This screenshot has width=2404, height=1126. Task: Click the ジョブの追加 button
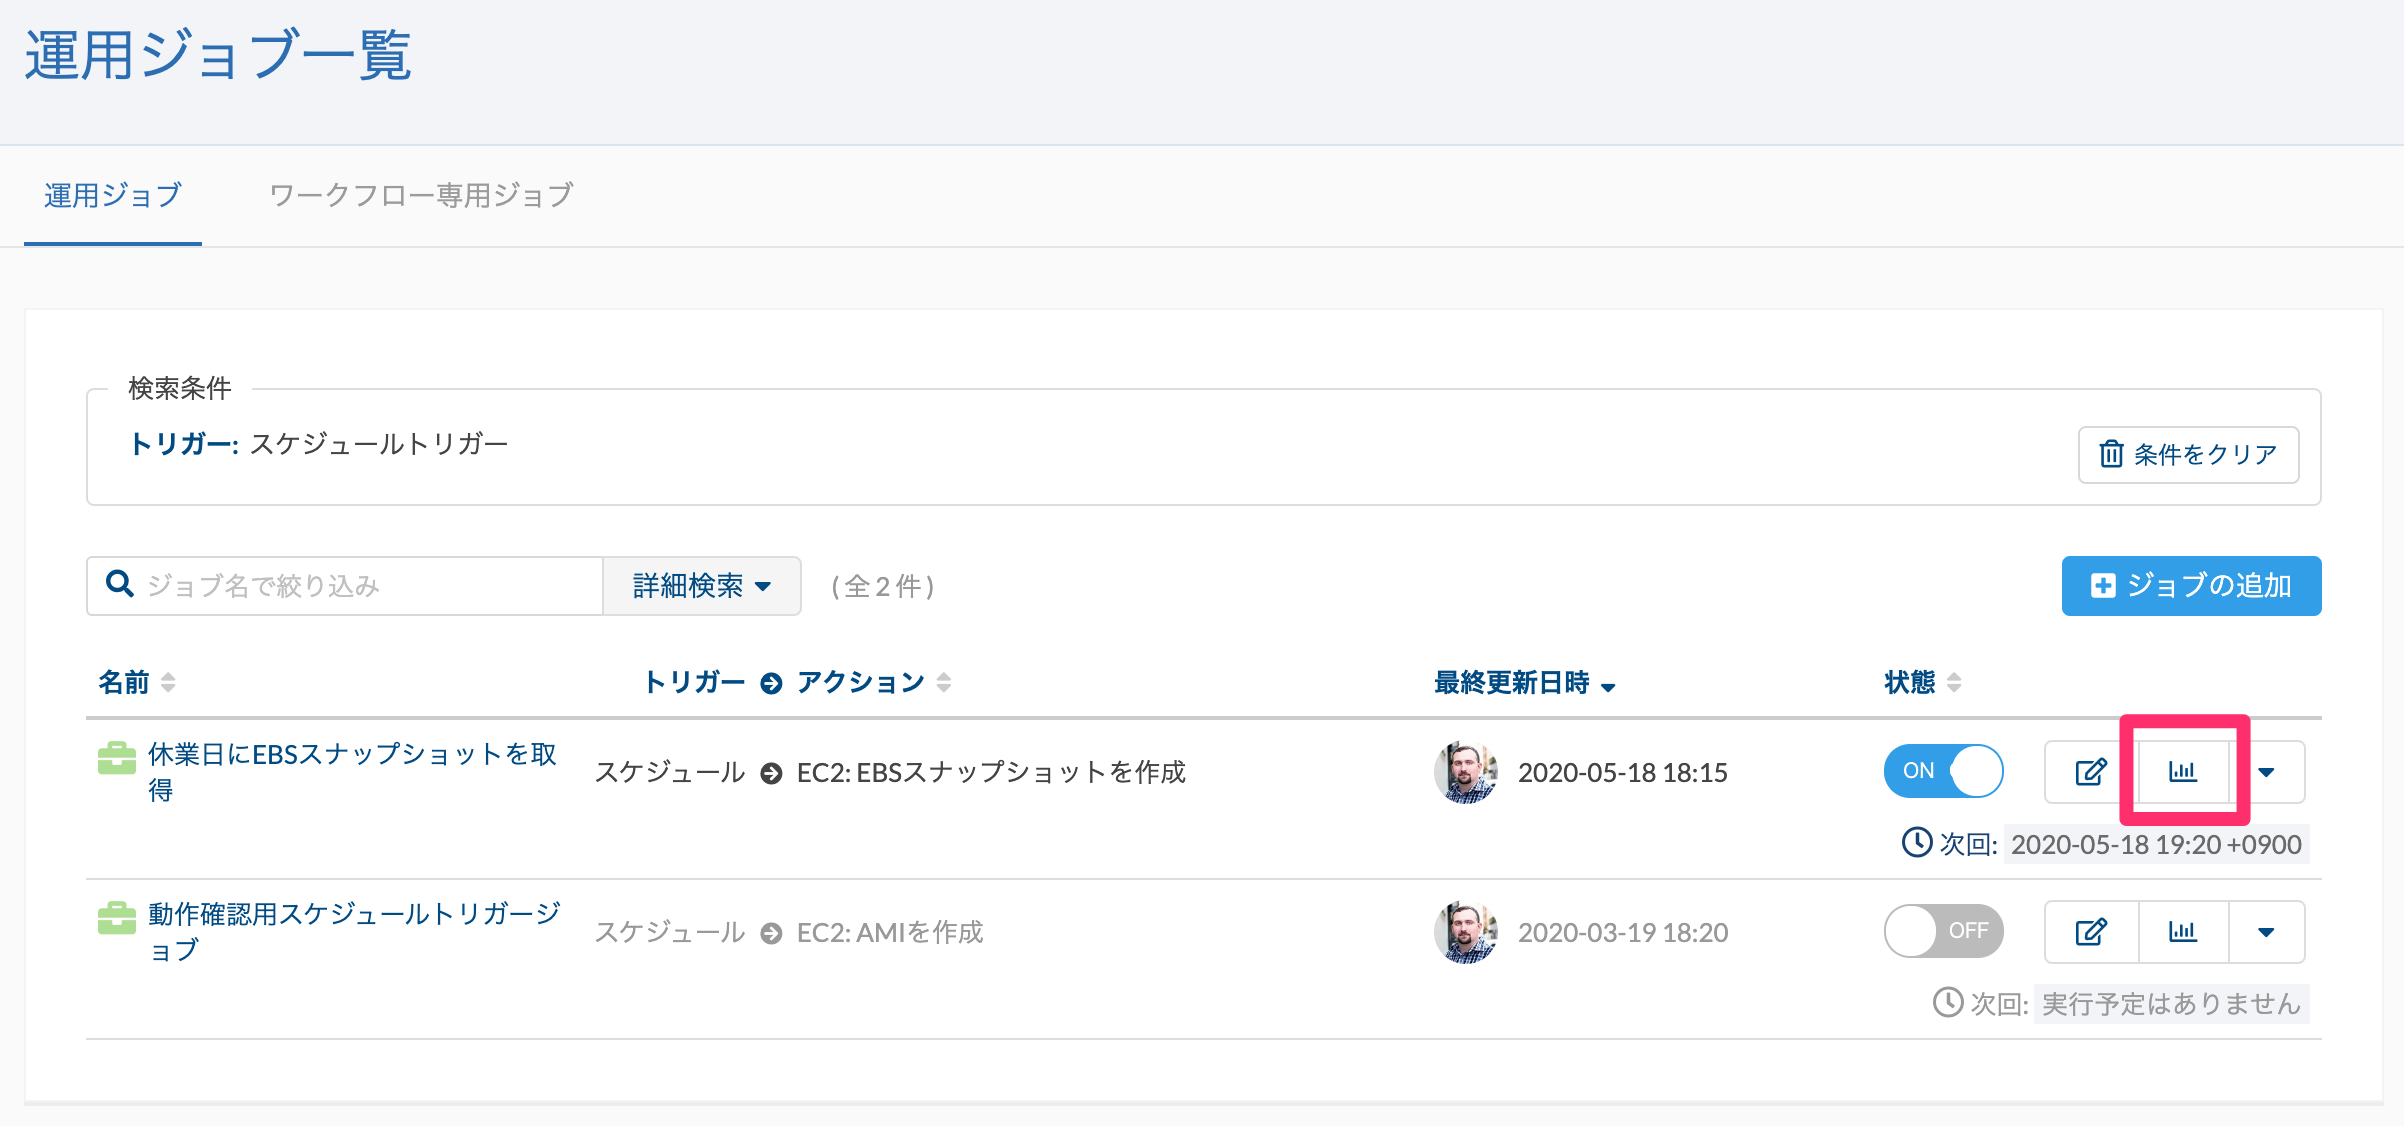point(2191,586)
